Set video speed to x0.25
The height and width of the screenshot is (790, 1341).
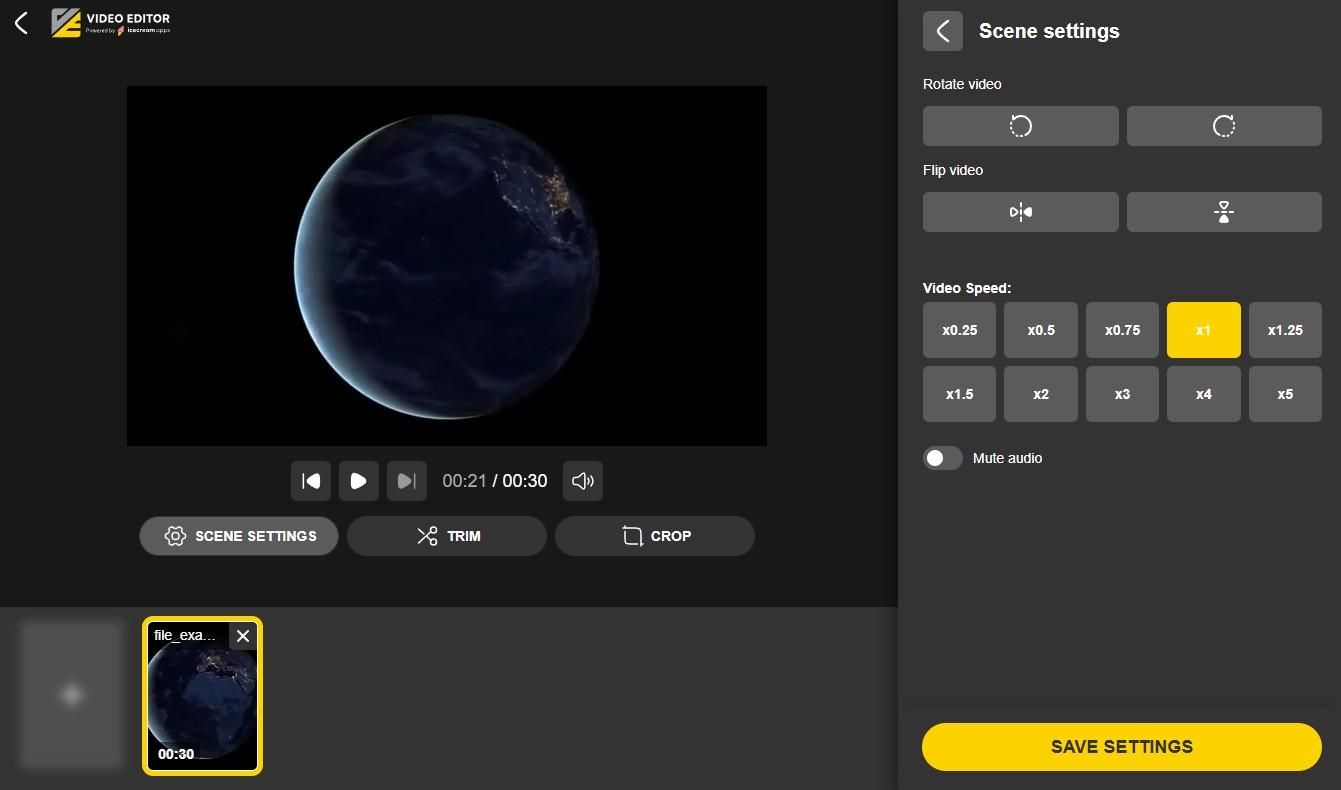[959, 330]
